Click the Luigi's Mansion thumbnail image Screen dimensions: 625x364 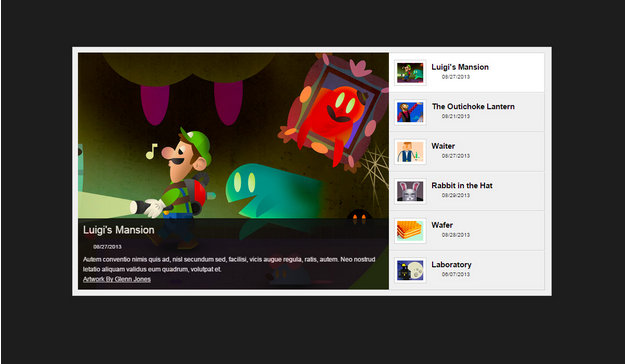coord(410,73)
